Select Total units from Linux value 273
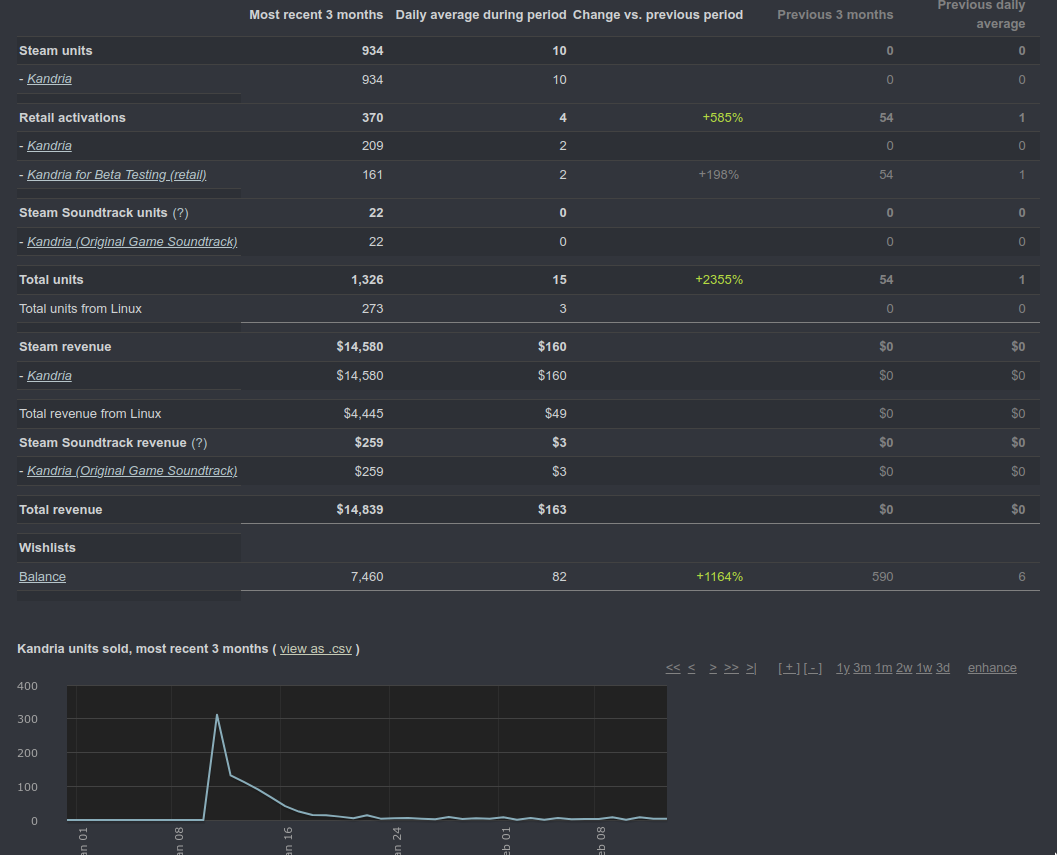This screenshot has width=1057, height=855. [x=372, y=308]
